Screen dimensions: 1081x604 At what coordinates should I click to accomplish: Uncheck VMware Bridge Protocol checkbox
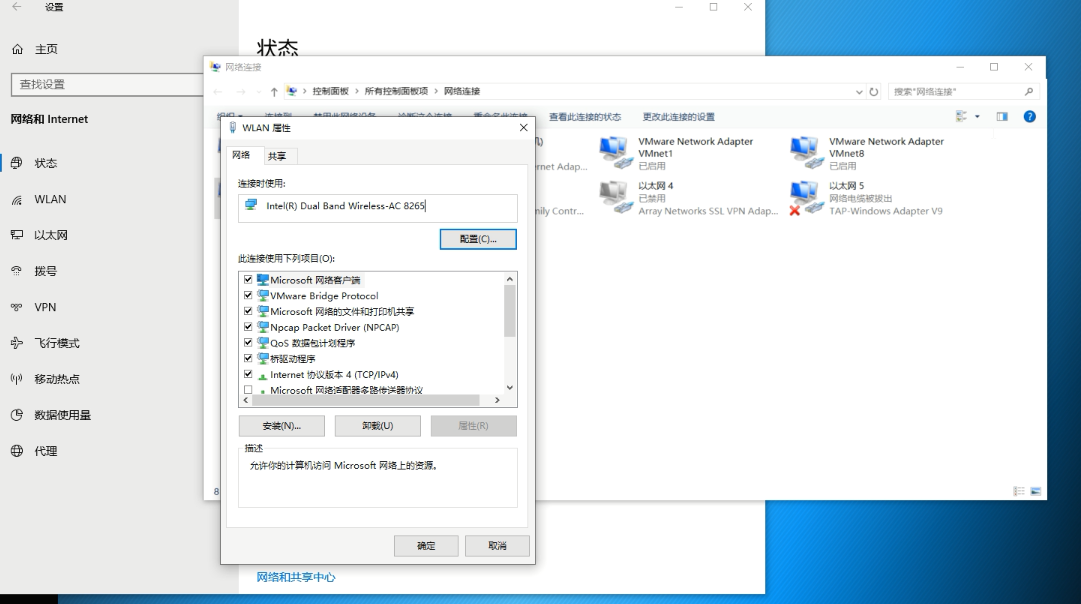pos(248,295)
